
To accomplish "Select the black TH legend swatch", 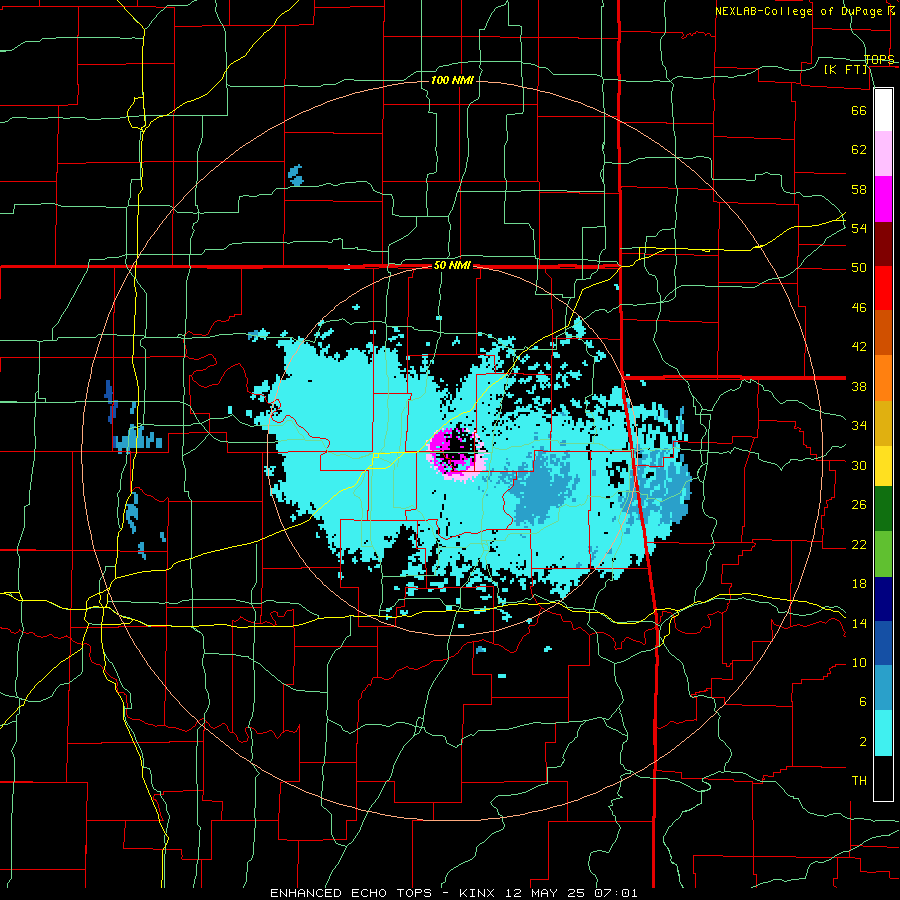I will click(883, 778).
